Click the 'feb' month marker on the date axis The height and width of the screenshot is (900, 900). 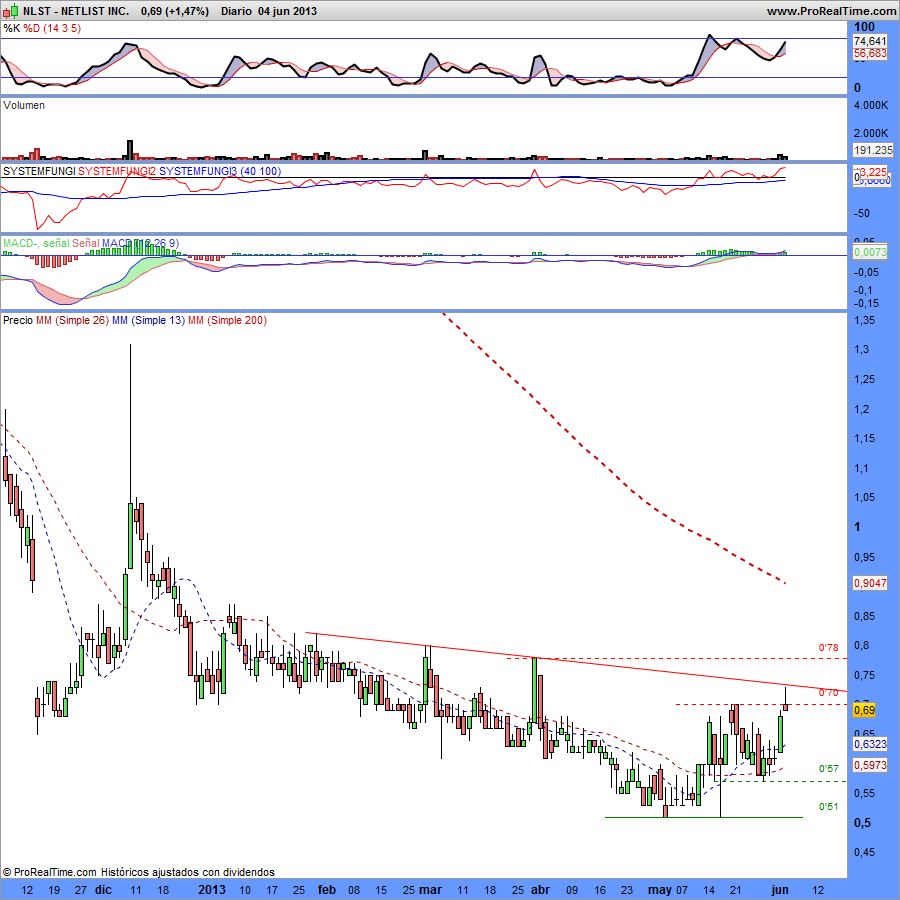click(327, 890)
